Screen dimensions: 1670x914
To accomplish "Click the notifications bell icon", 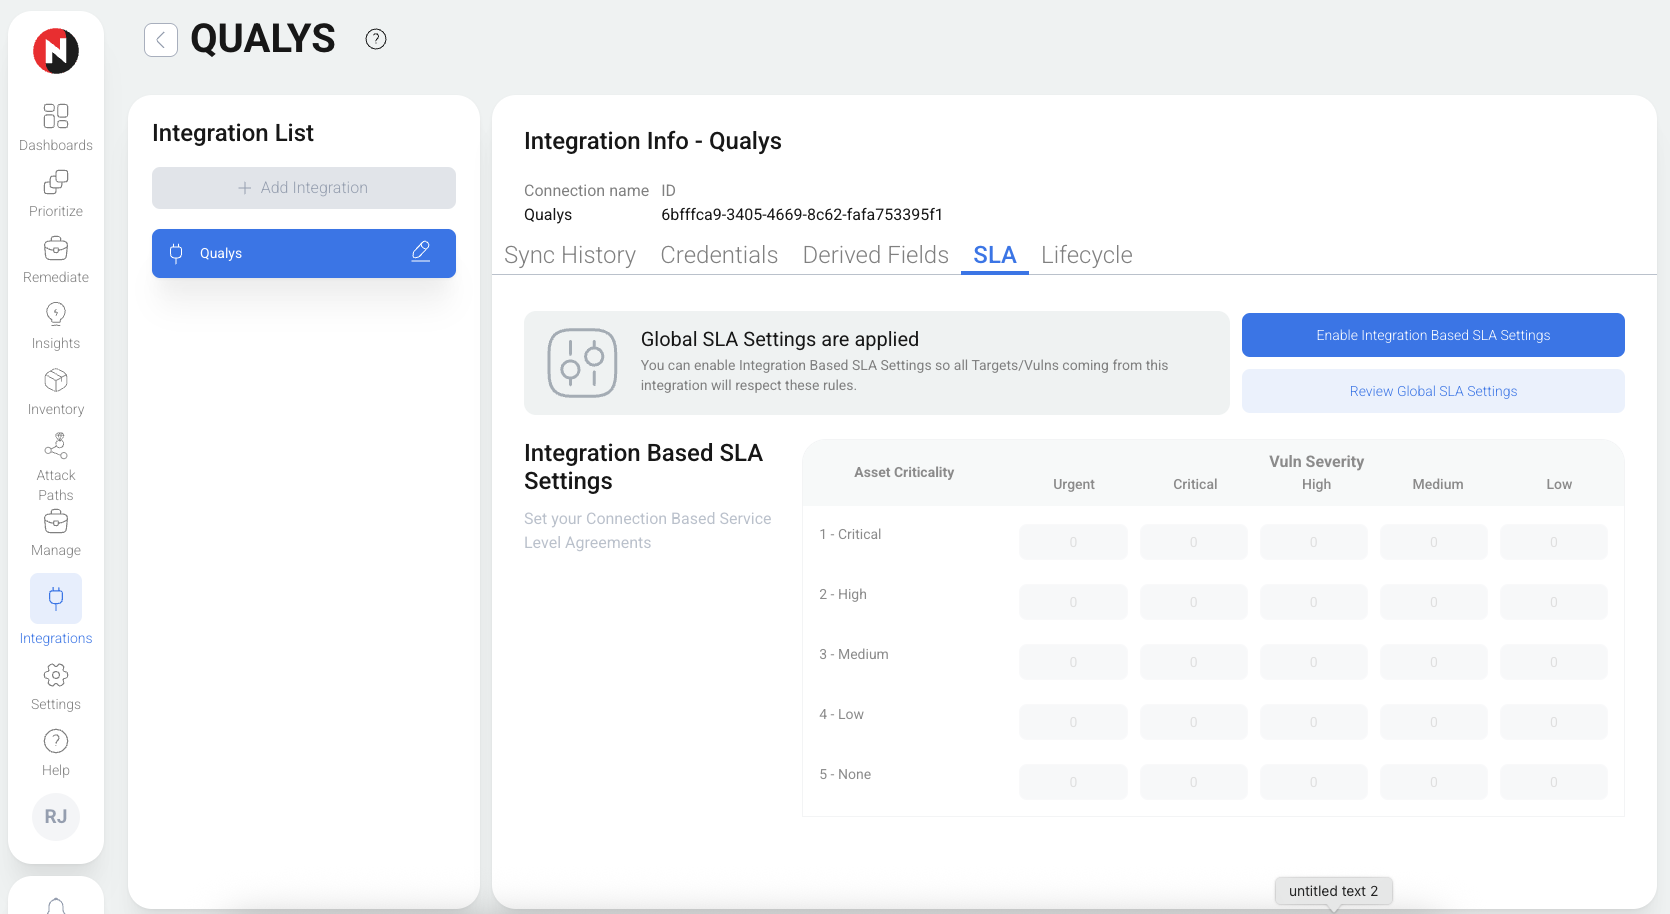I will [x=56, y=906].
